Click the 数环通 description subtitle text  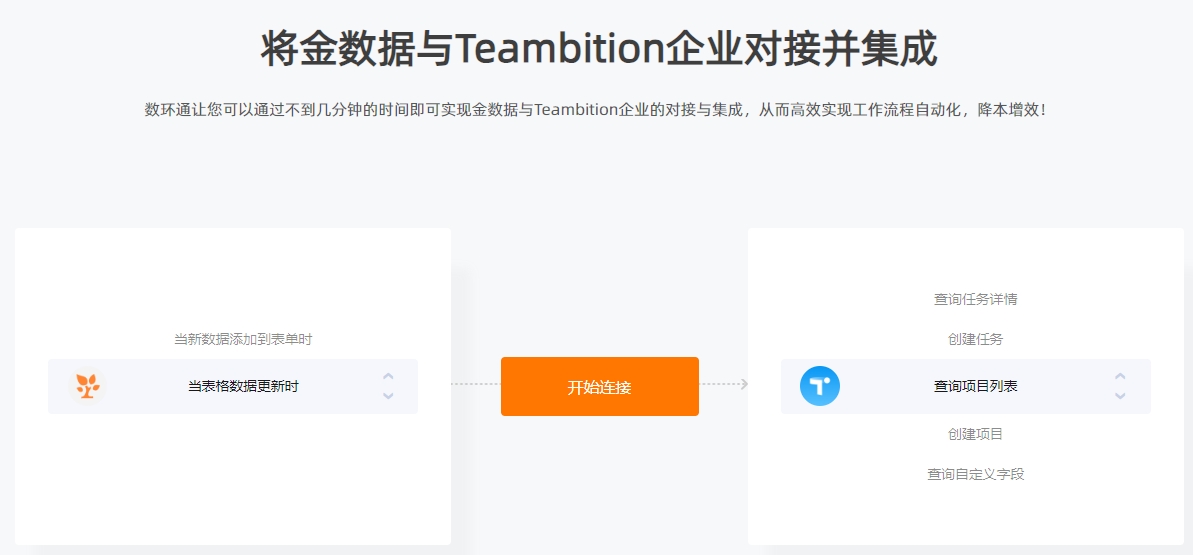pos(596,110)
